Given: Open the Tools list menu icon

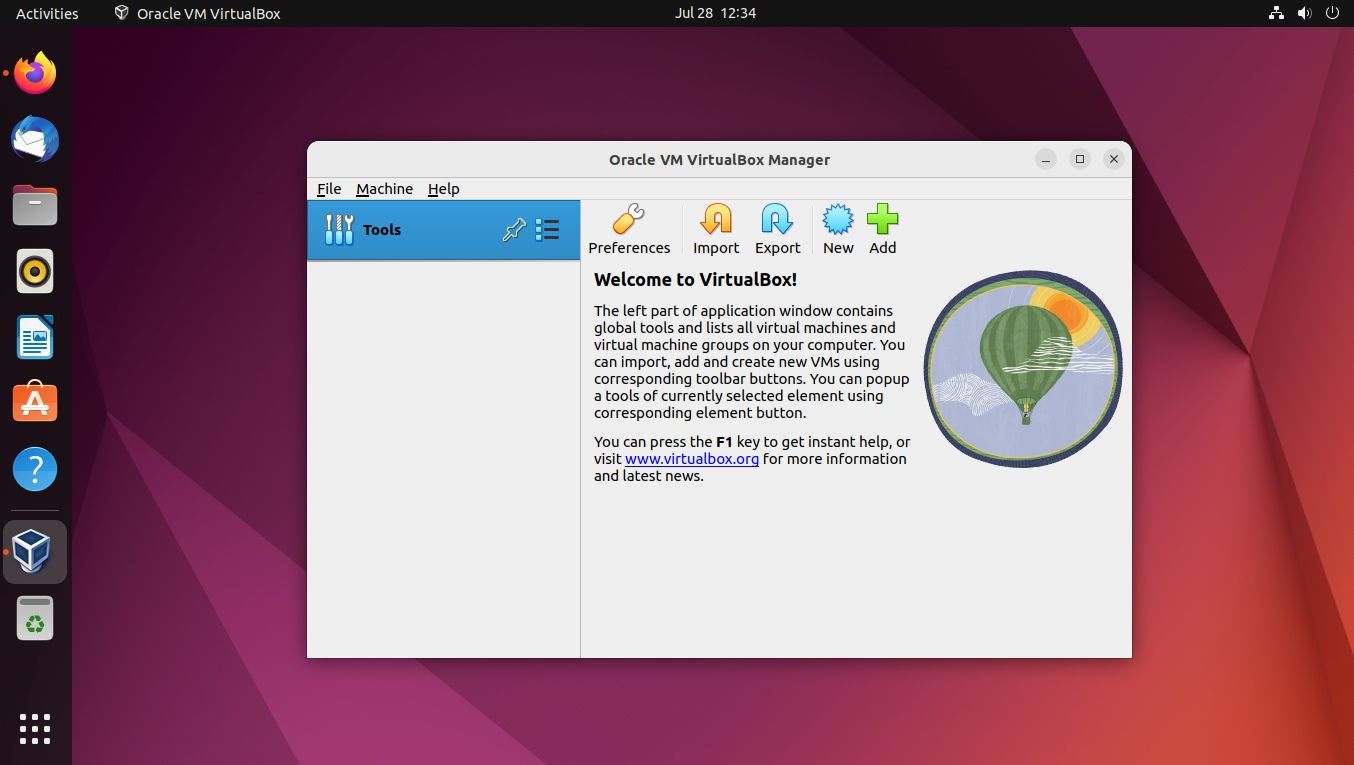Looking at the screenshot, I should coord(547,230).
